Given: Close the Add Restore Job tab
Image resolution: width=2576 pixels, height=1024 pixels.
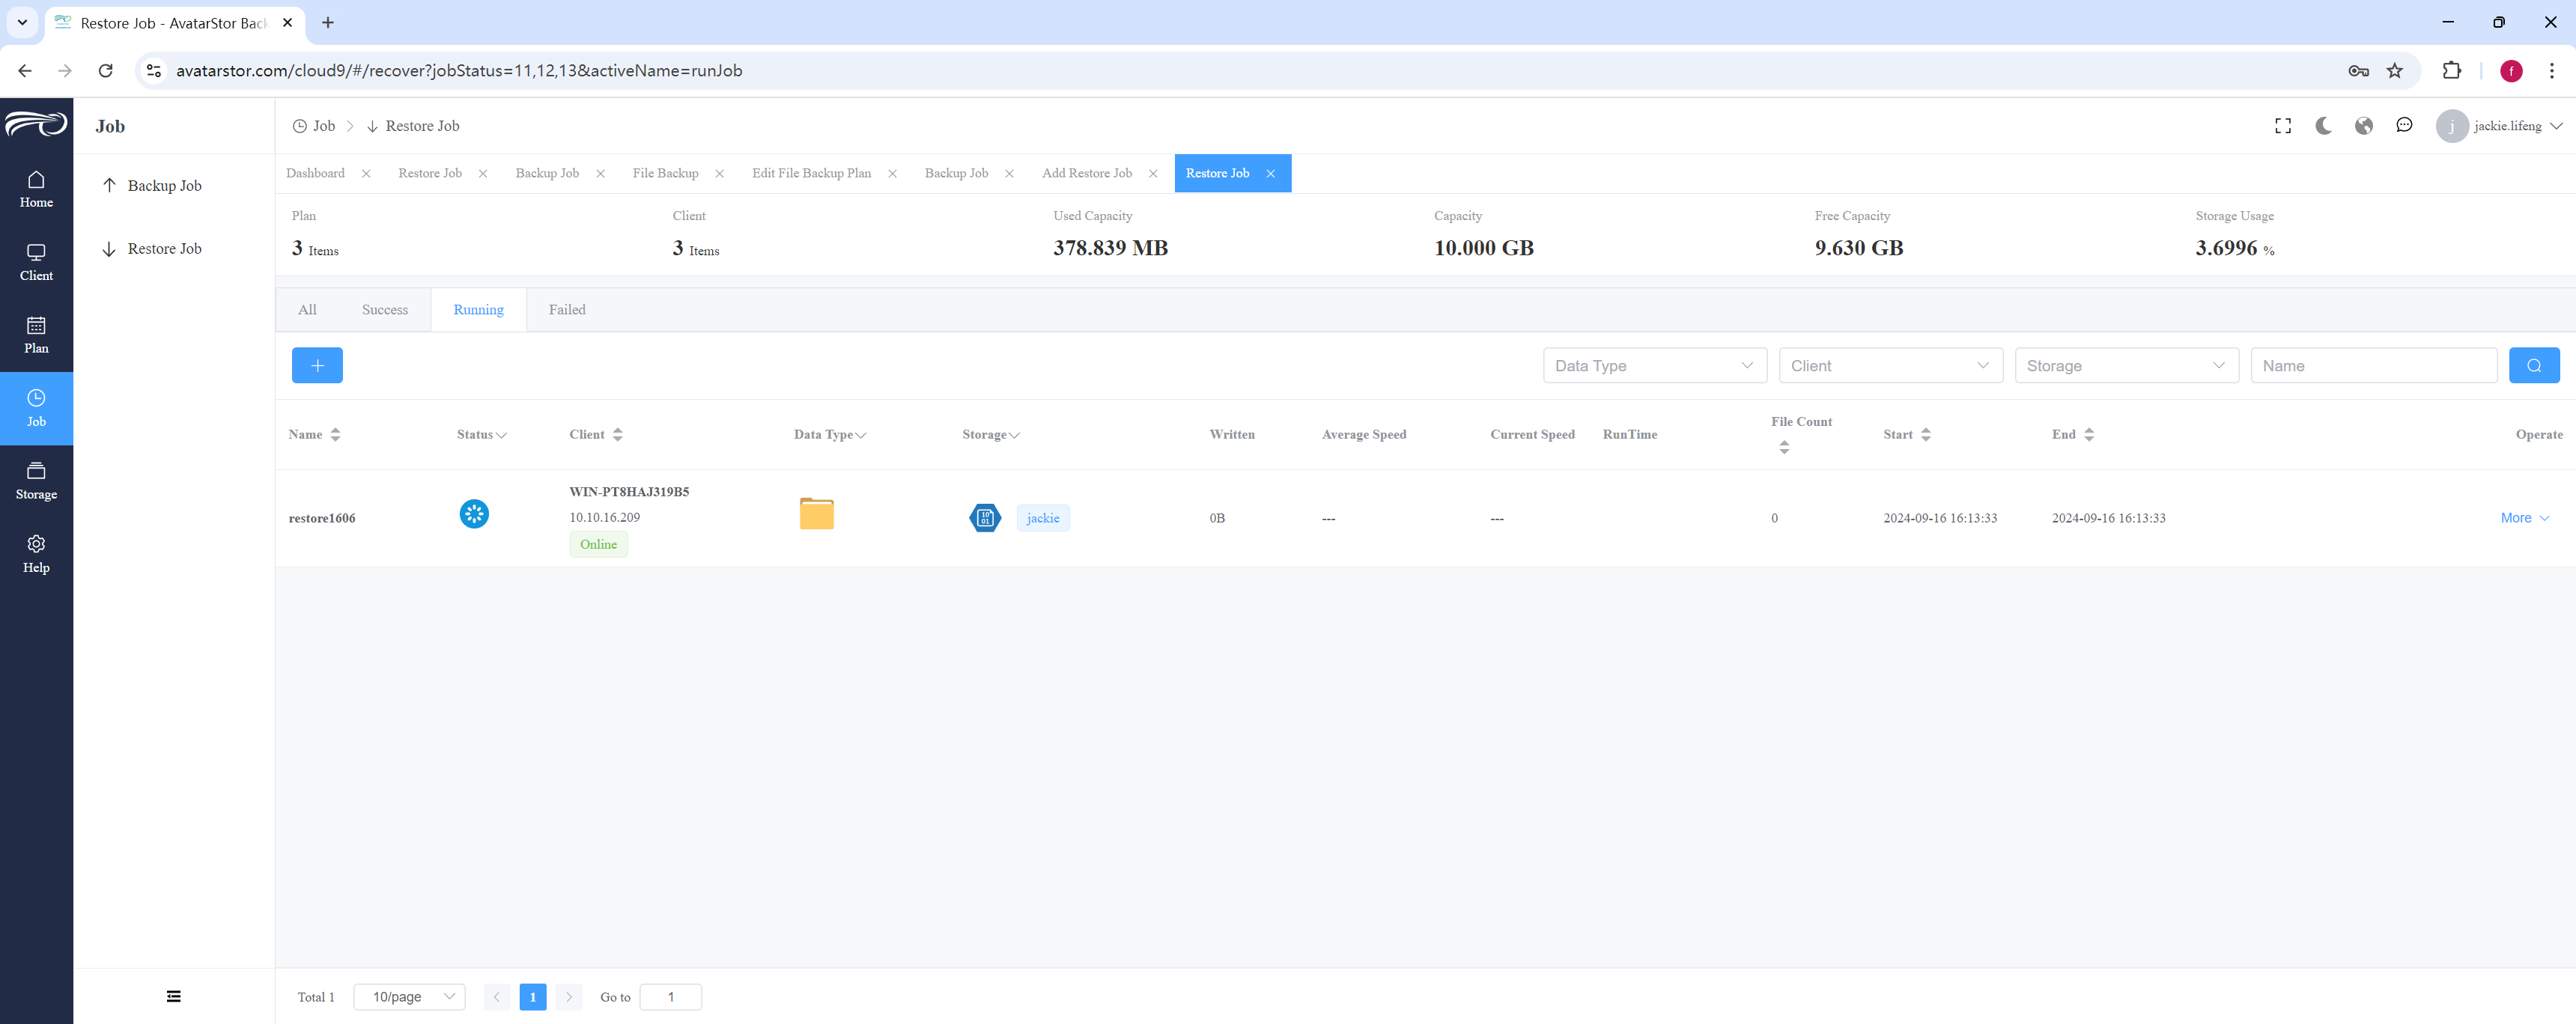Looking at the screenshot, I should tap(1153, 174).
